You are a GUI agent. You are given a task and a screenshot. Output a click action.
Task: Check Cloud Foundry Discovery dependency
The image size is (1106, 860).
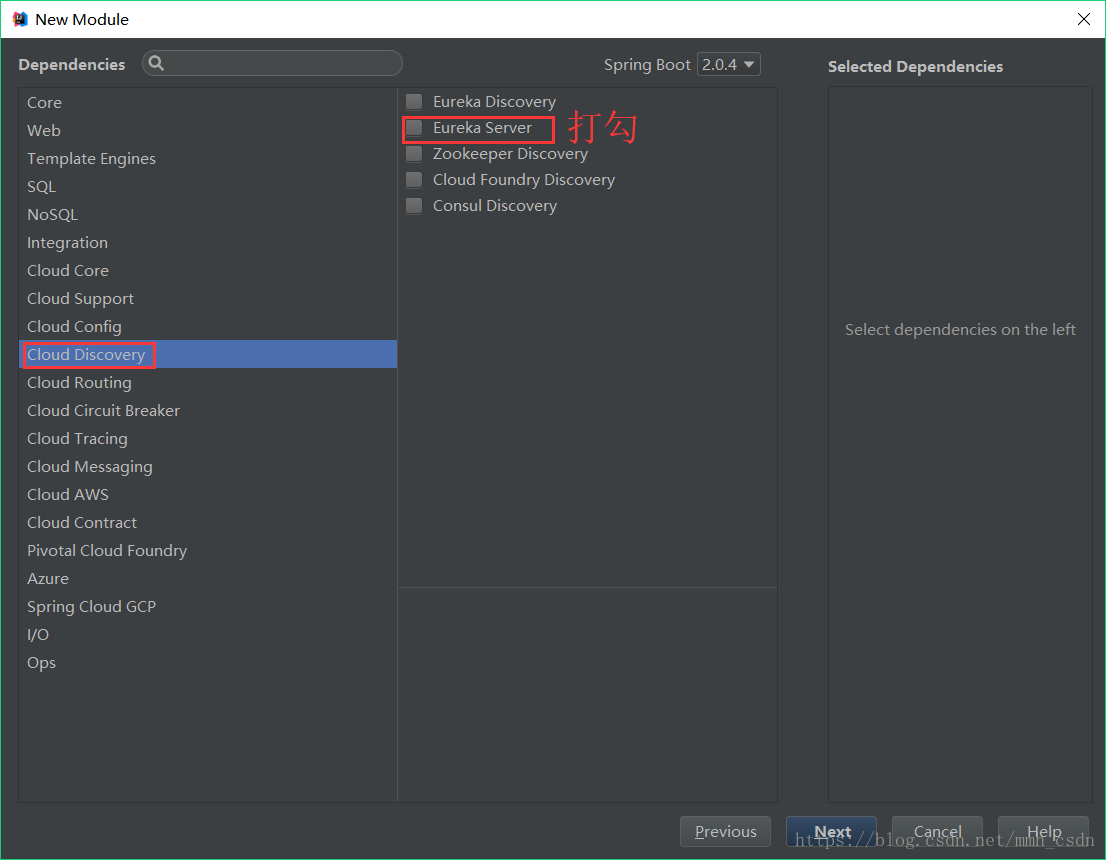[414, 180]
